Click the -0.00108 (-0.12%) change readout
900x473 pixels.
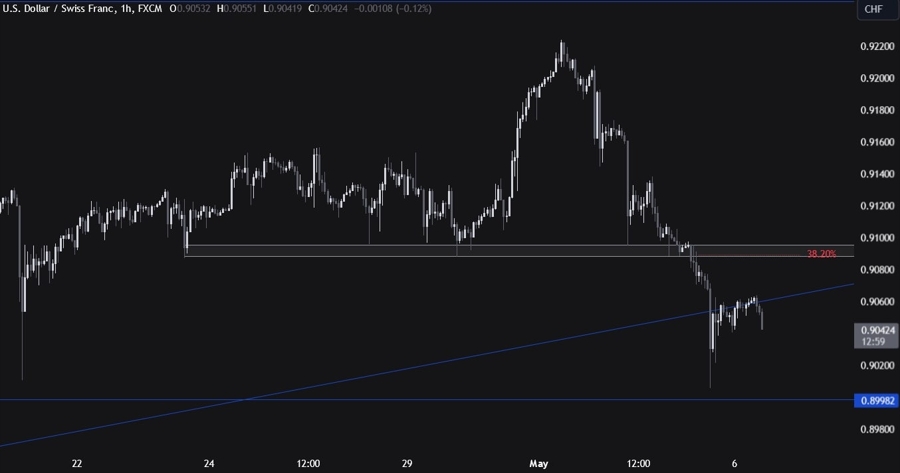408,9
